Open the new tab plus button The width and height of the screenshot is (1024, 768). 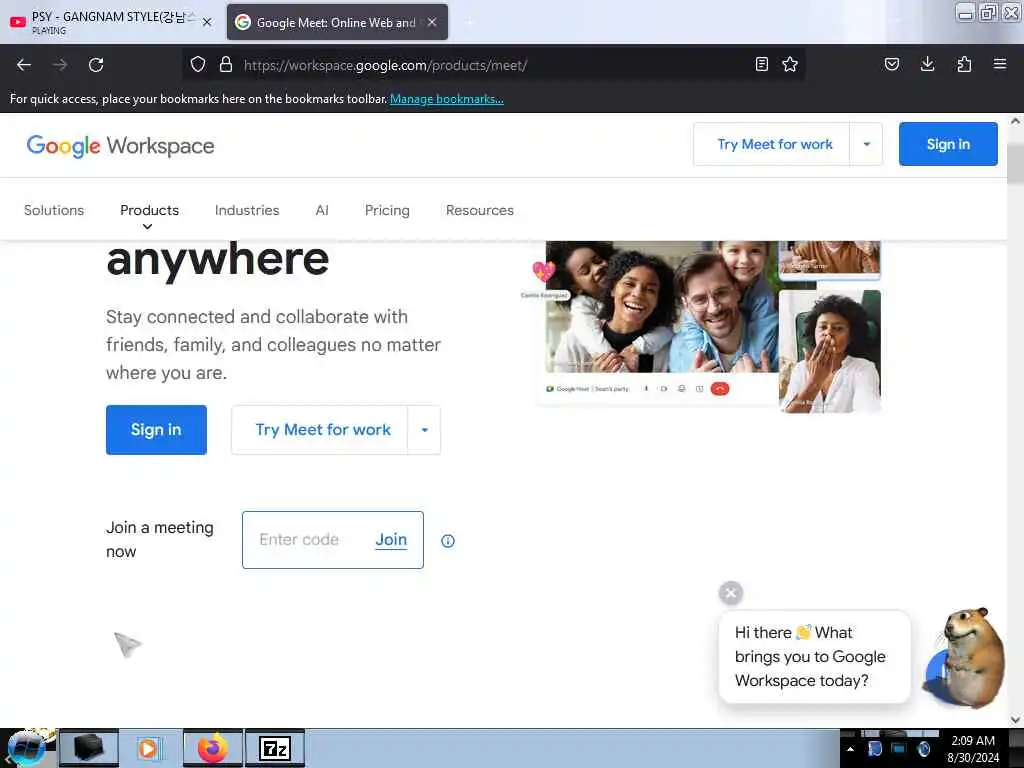[469, 22]
